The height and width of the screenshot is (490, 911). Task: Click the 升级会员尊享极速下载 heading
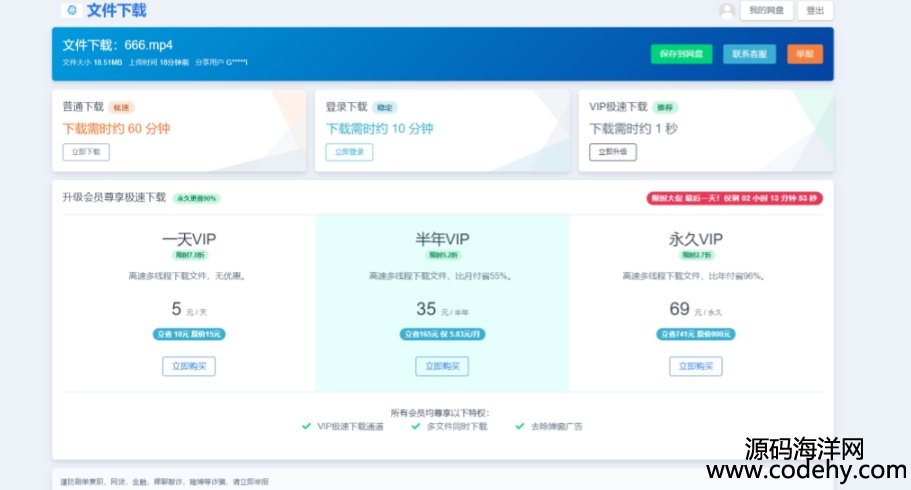click(114, 198)
